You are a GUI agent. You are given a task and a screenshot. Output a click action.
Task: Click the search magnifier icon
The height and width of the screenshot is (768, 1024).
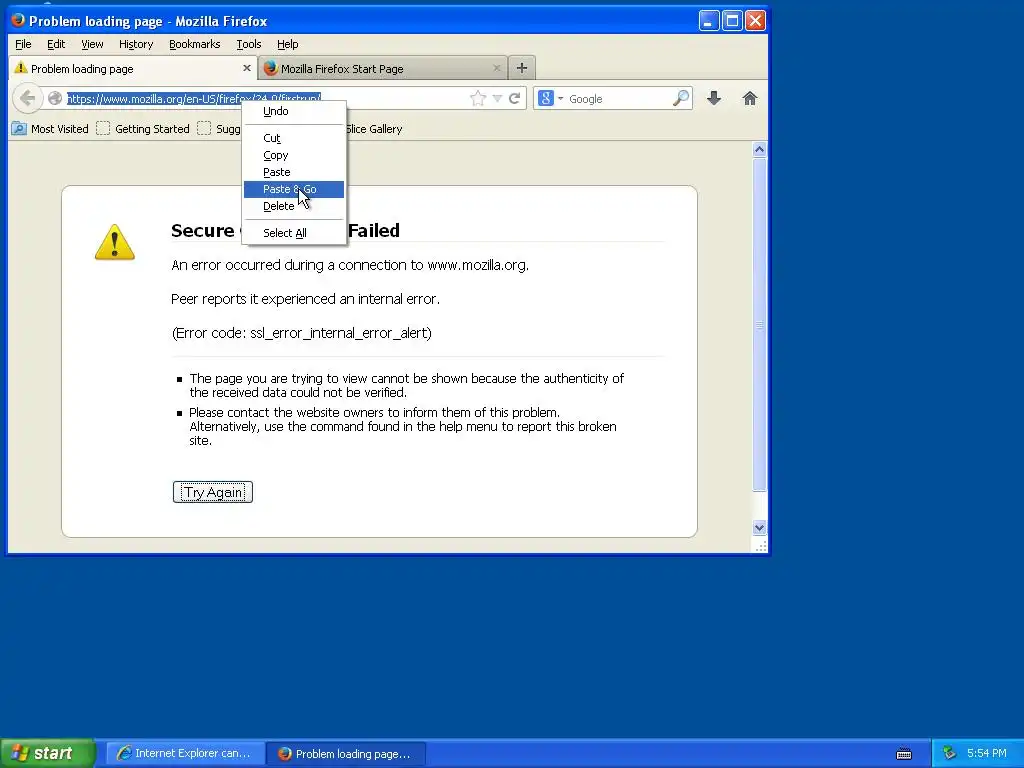(680, 99)
